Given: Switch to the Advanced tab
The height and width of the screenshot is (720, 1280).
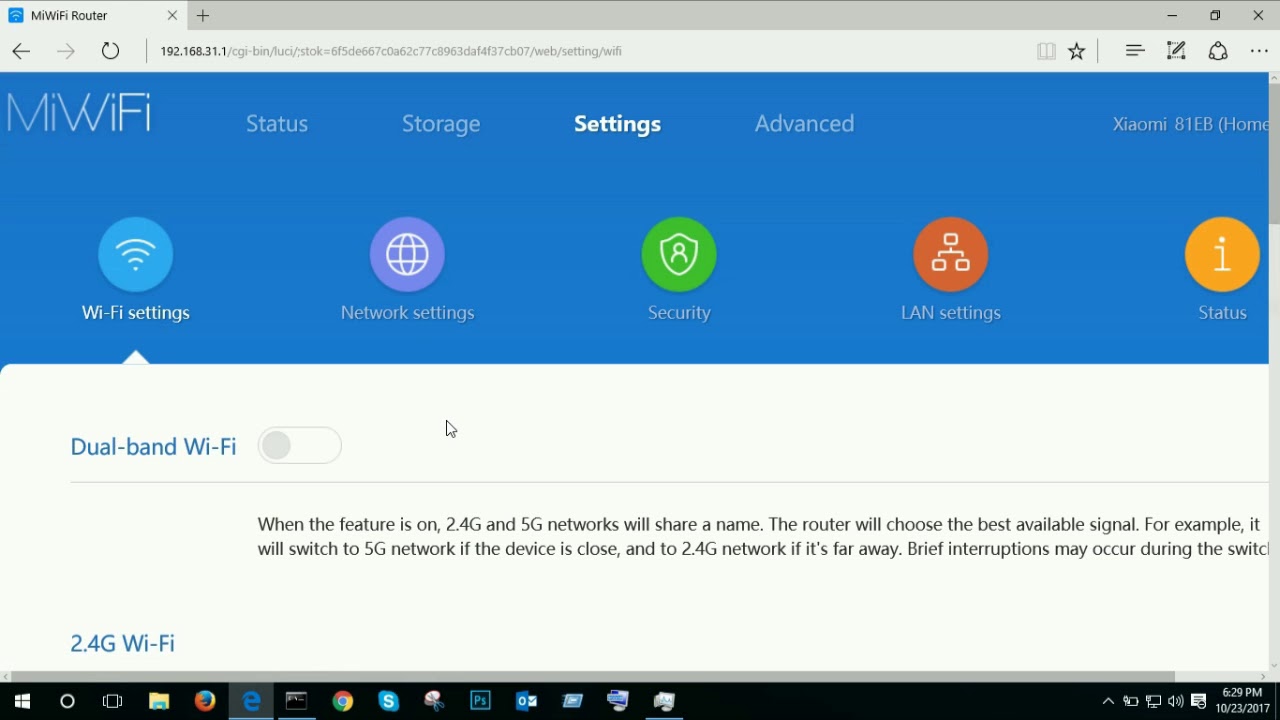Looking at the screenshot, I should pyautogui.click(x=804, y=124).
